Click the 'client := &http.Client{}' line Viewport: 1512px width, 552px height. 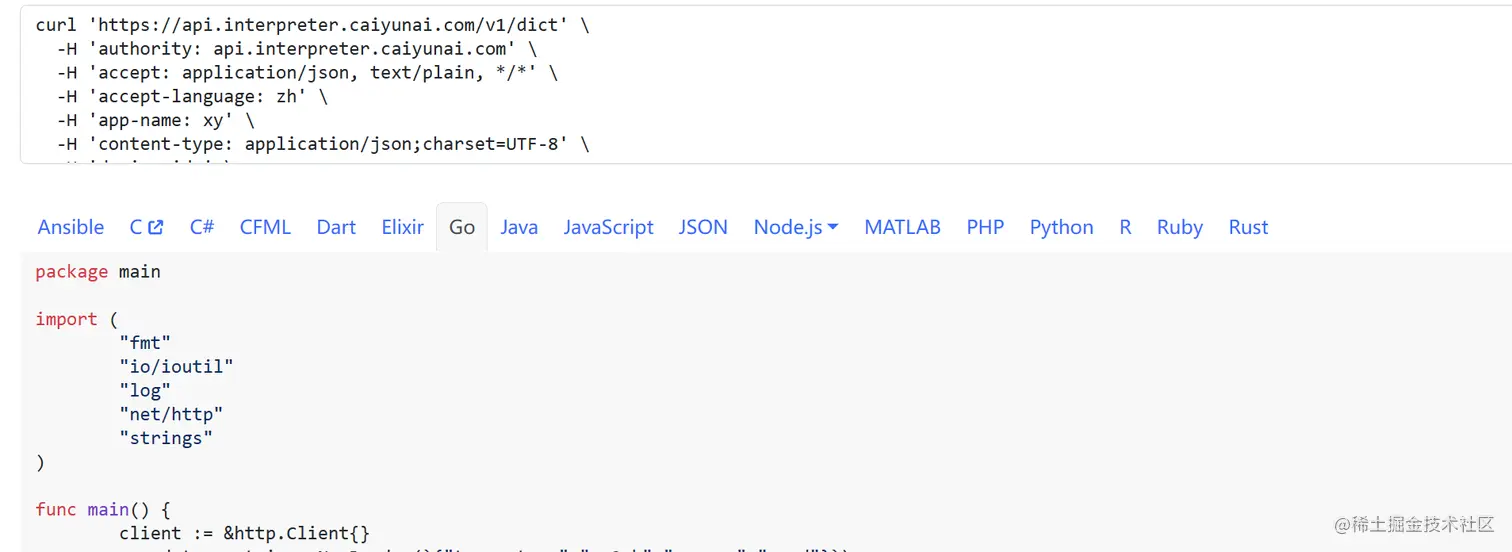[x=244, y=533]
